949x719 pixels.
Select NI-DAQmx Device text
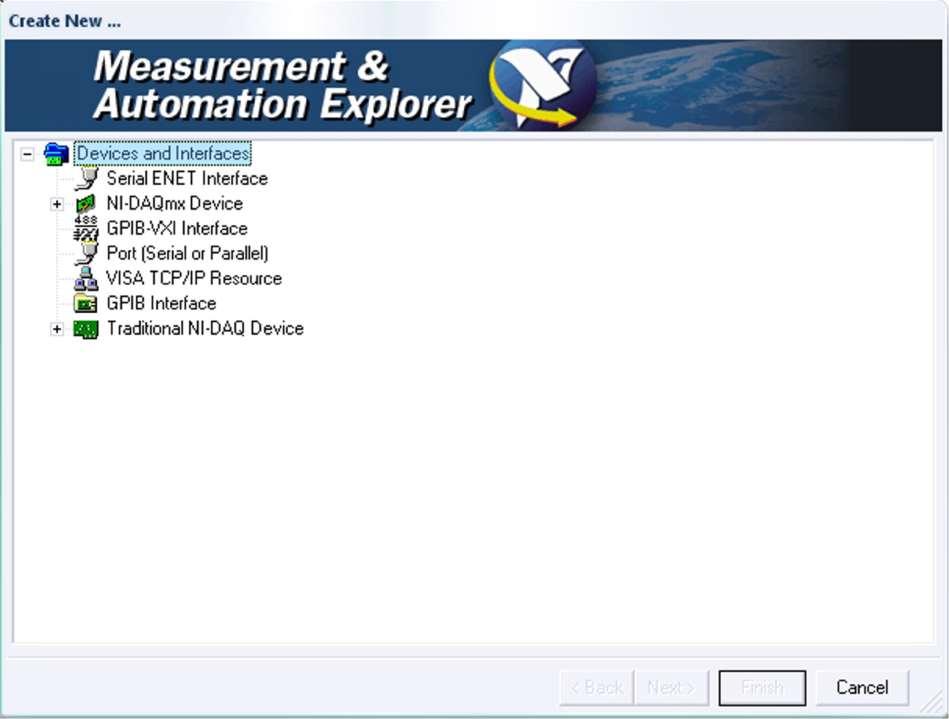point(175,203)
